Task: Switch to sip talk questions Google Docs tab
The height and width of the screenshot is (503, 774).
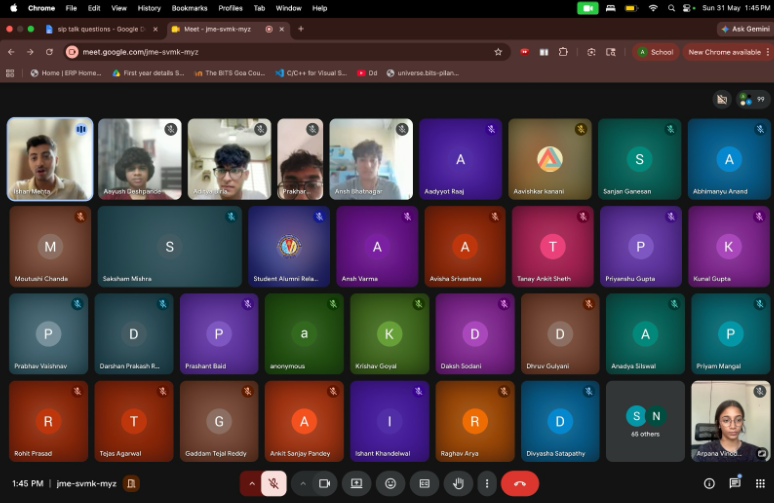Action: pos(101,29)
